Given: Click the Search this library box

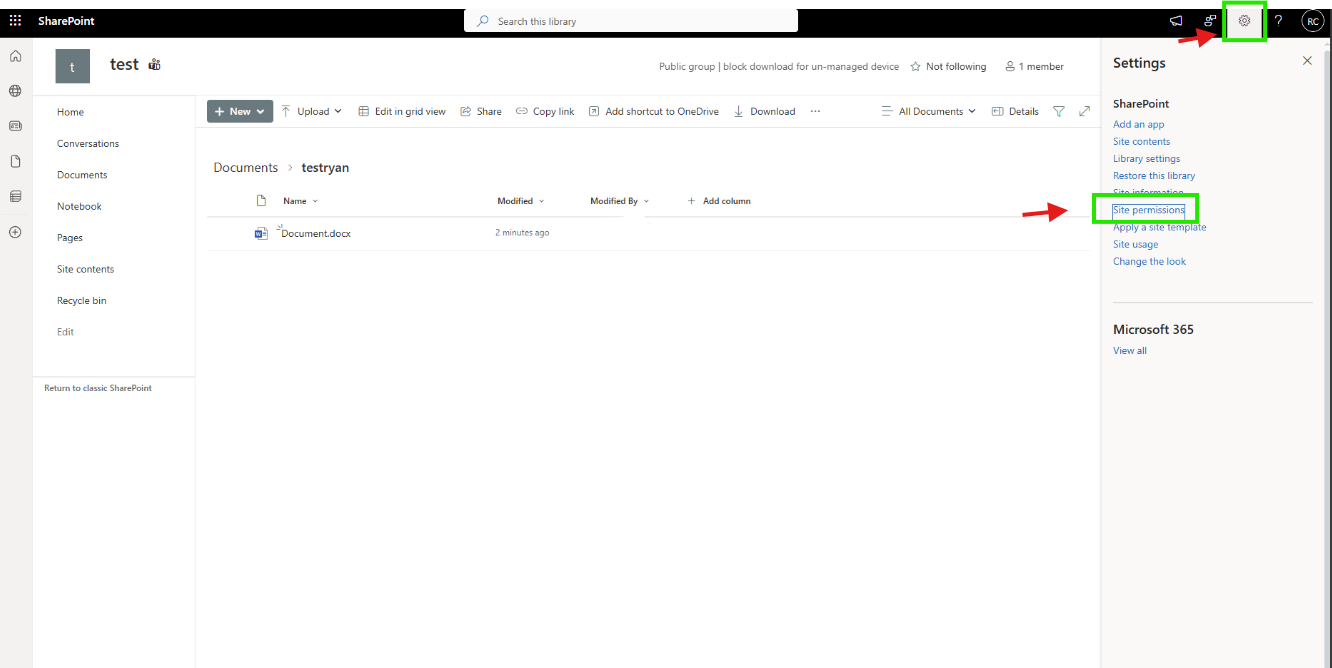Looking at the screenshot, I should pyautogui.click(x=631, y=21).
